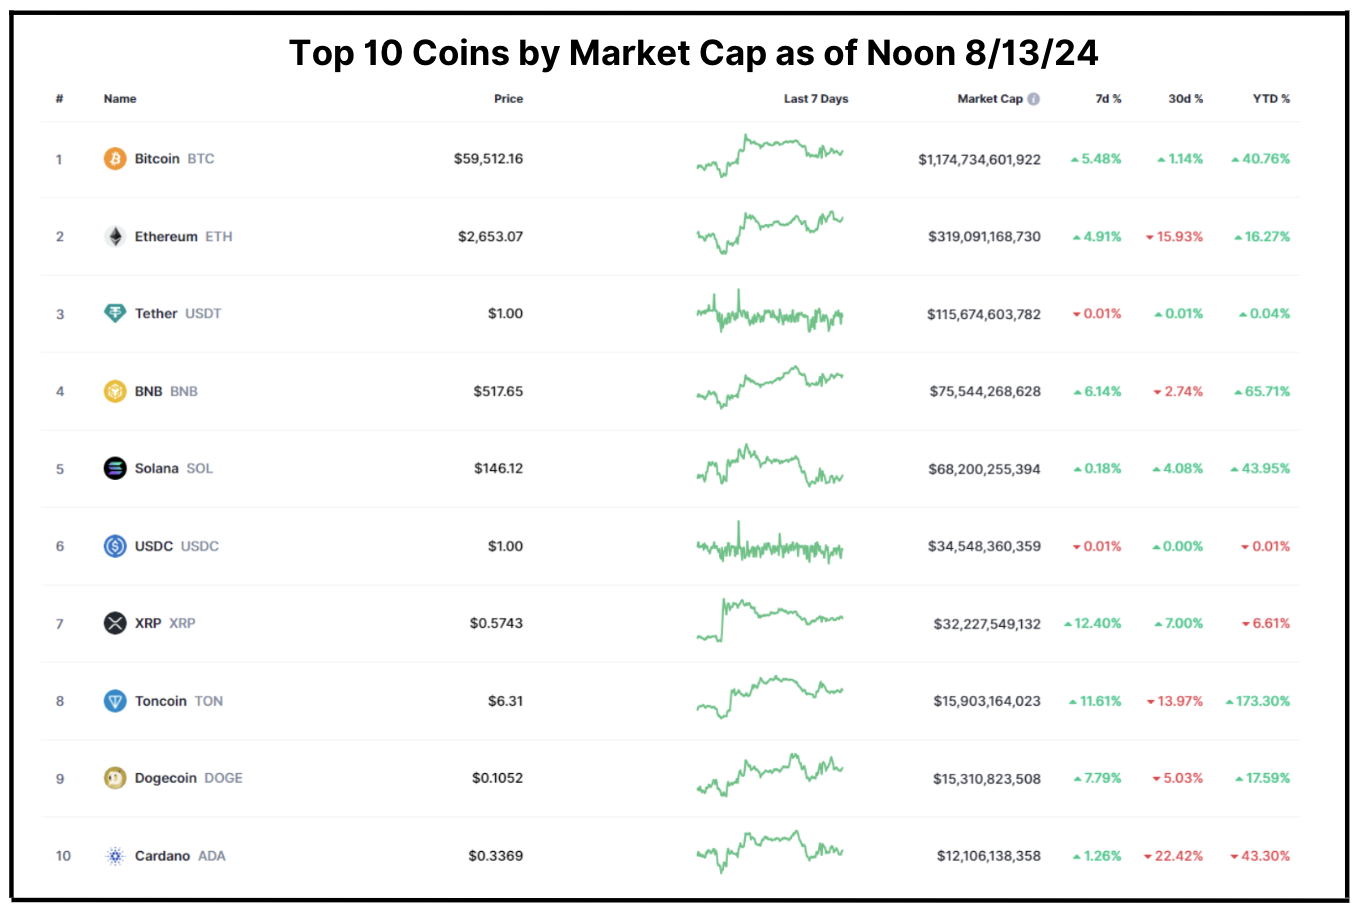Select the 30d % column header

[1186, 98]
